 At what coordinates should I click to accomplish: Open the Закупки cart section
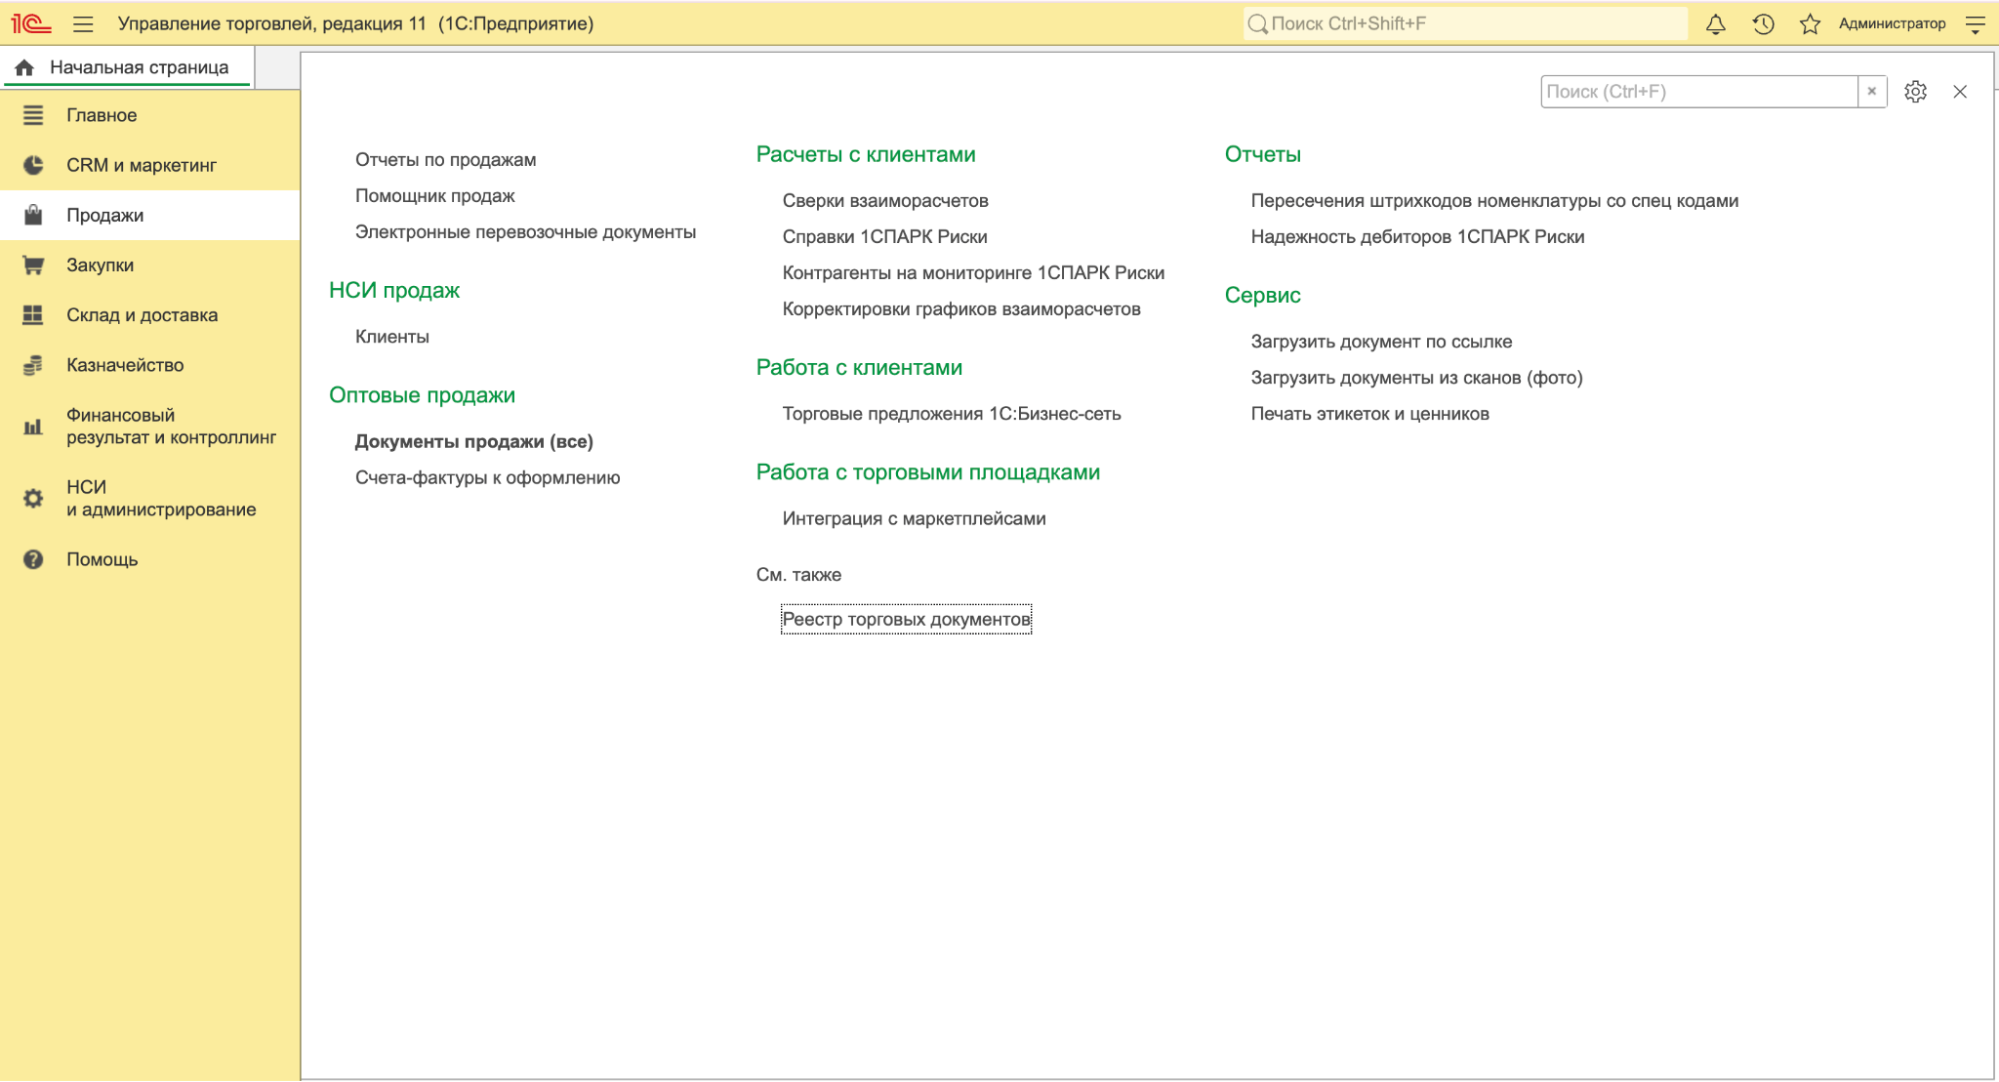pyautogui.click(x=100, y=265)
